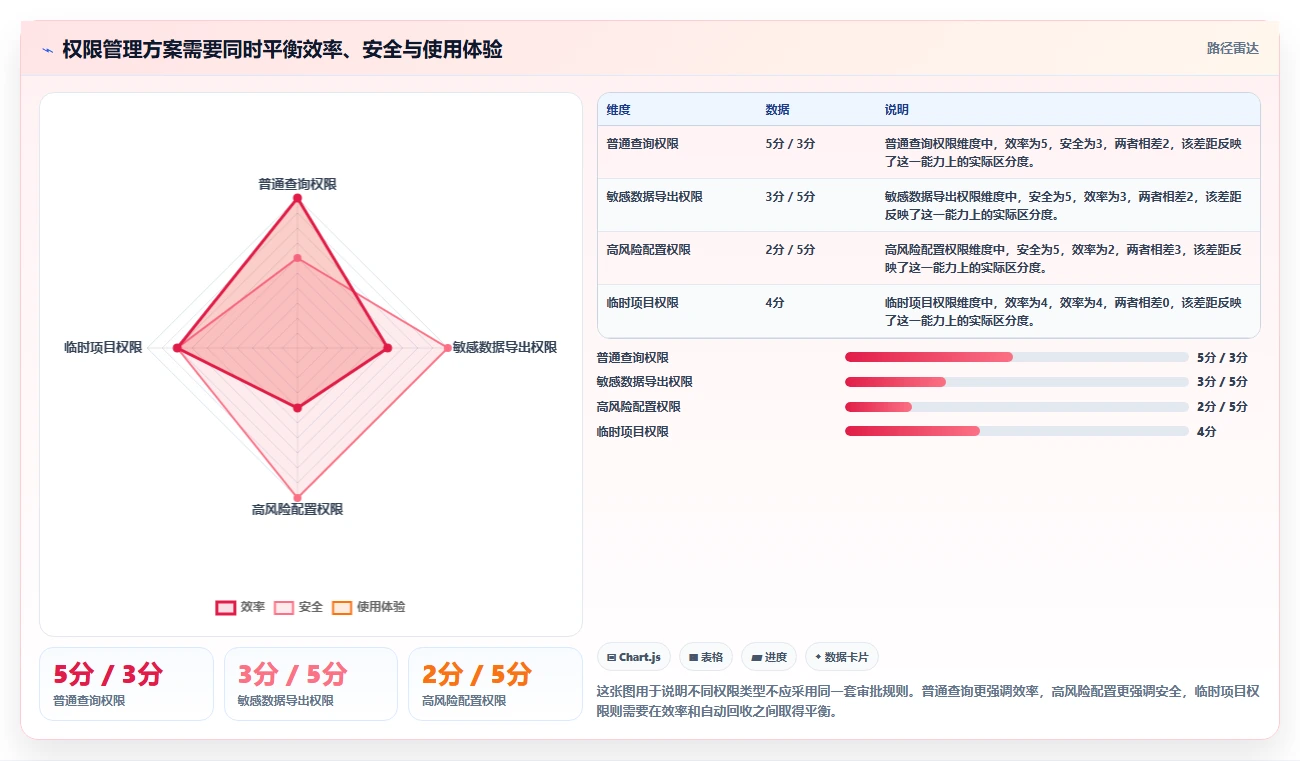This screenshot has width=1300, height=761.
Task: Select the 临时项目权限 row in the table
Action: pyautogui.click(x=928, y=311)
